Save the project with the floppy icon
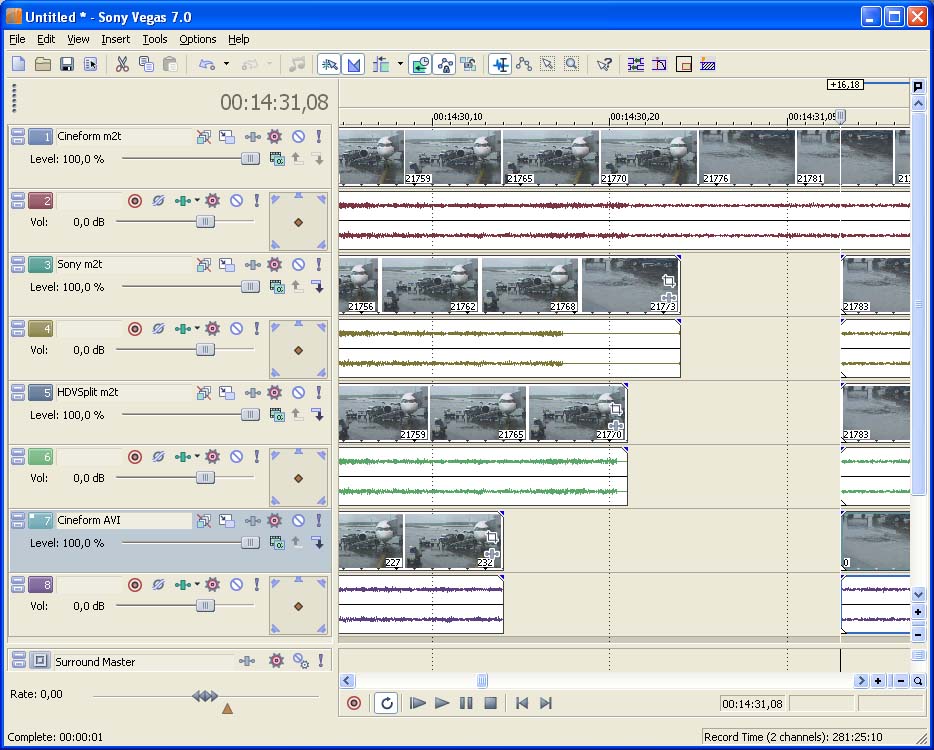This screenshot has height=750, width=934. coord(67,64)
